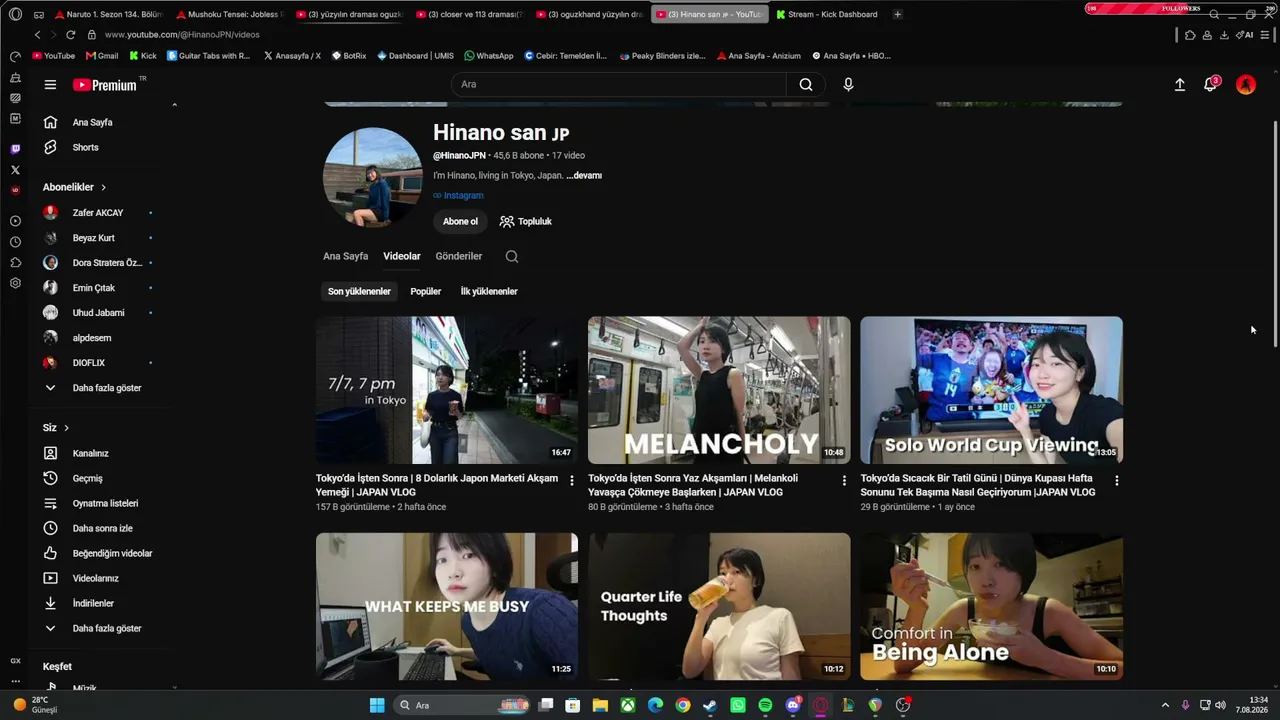Open Geçmiş history in the sidebar

pyautogui.click(x=88, y=478)
